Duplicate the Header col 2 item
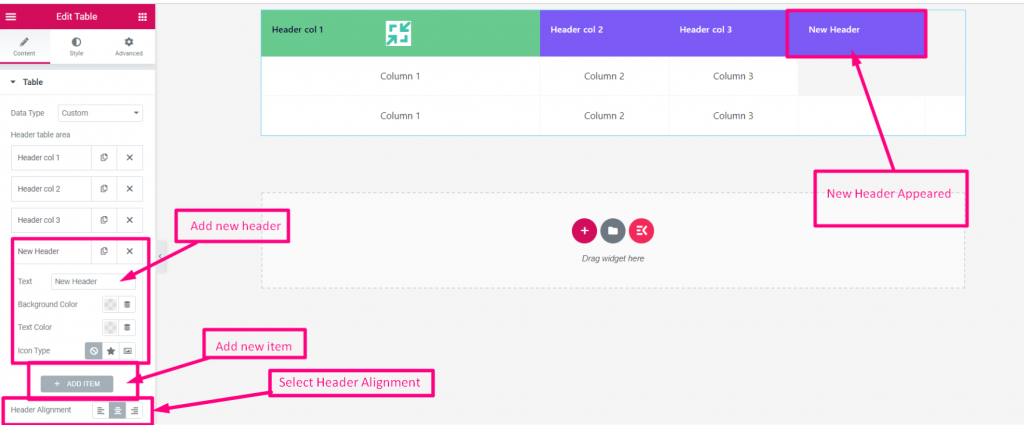Viewport: 1024px width, 425px height. point(104,189)
